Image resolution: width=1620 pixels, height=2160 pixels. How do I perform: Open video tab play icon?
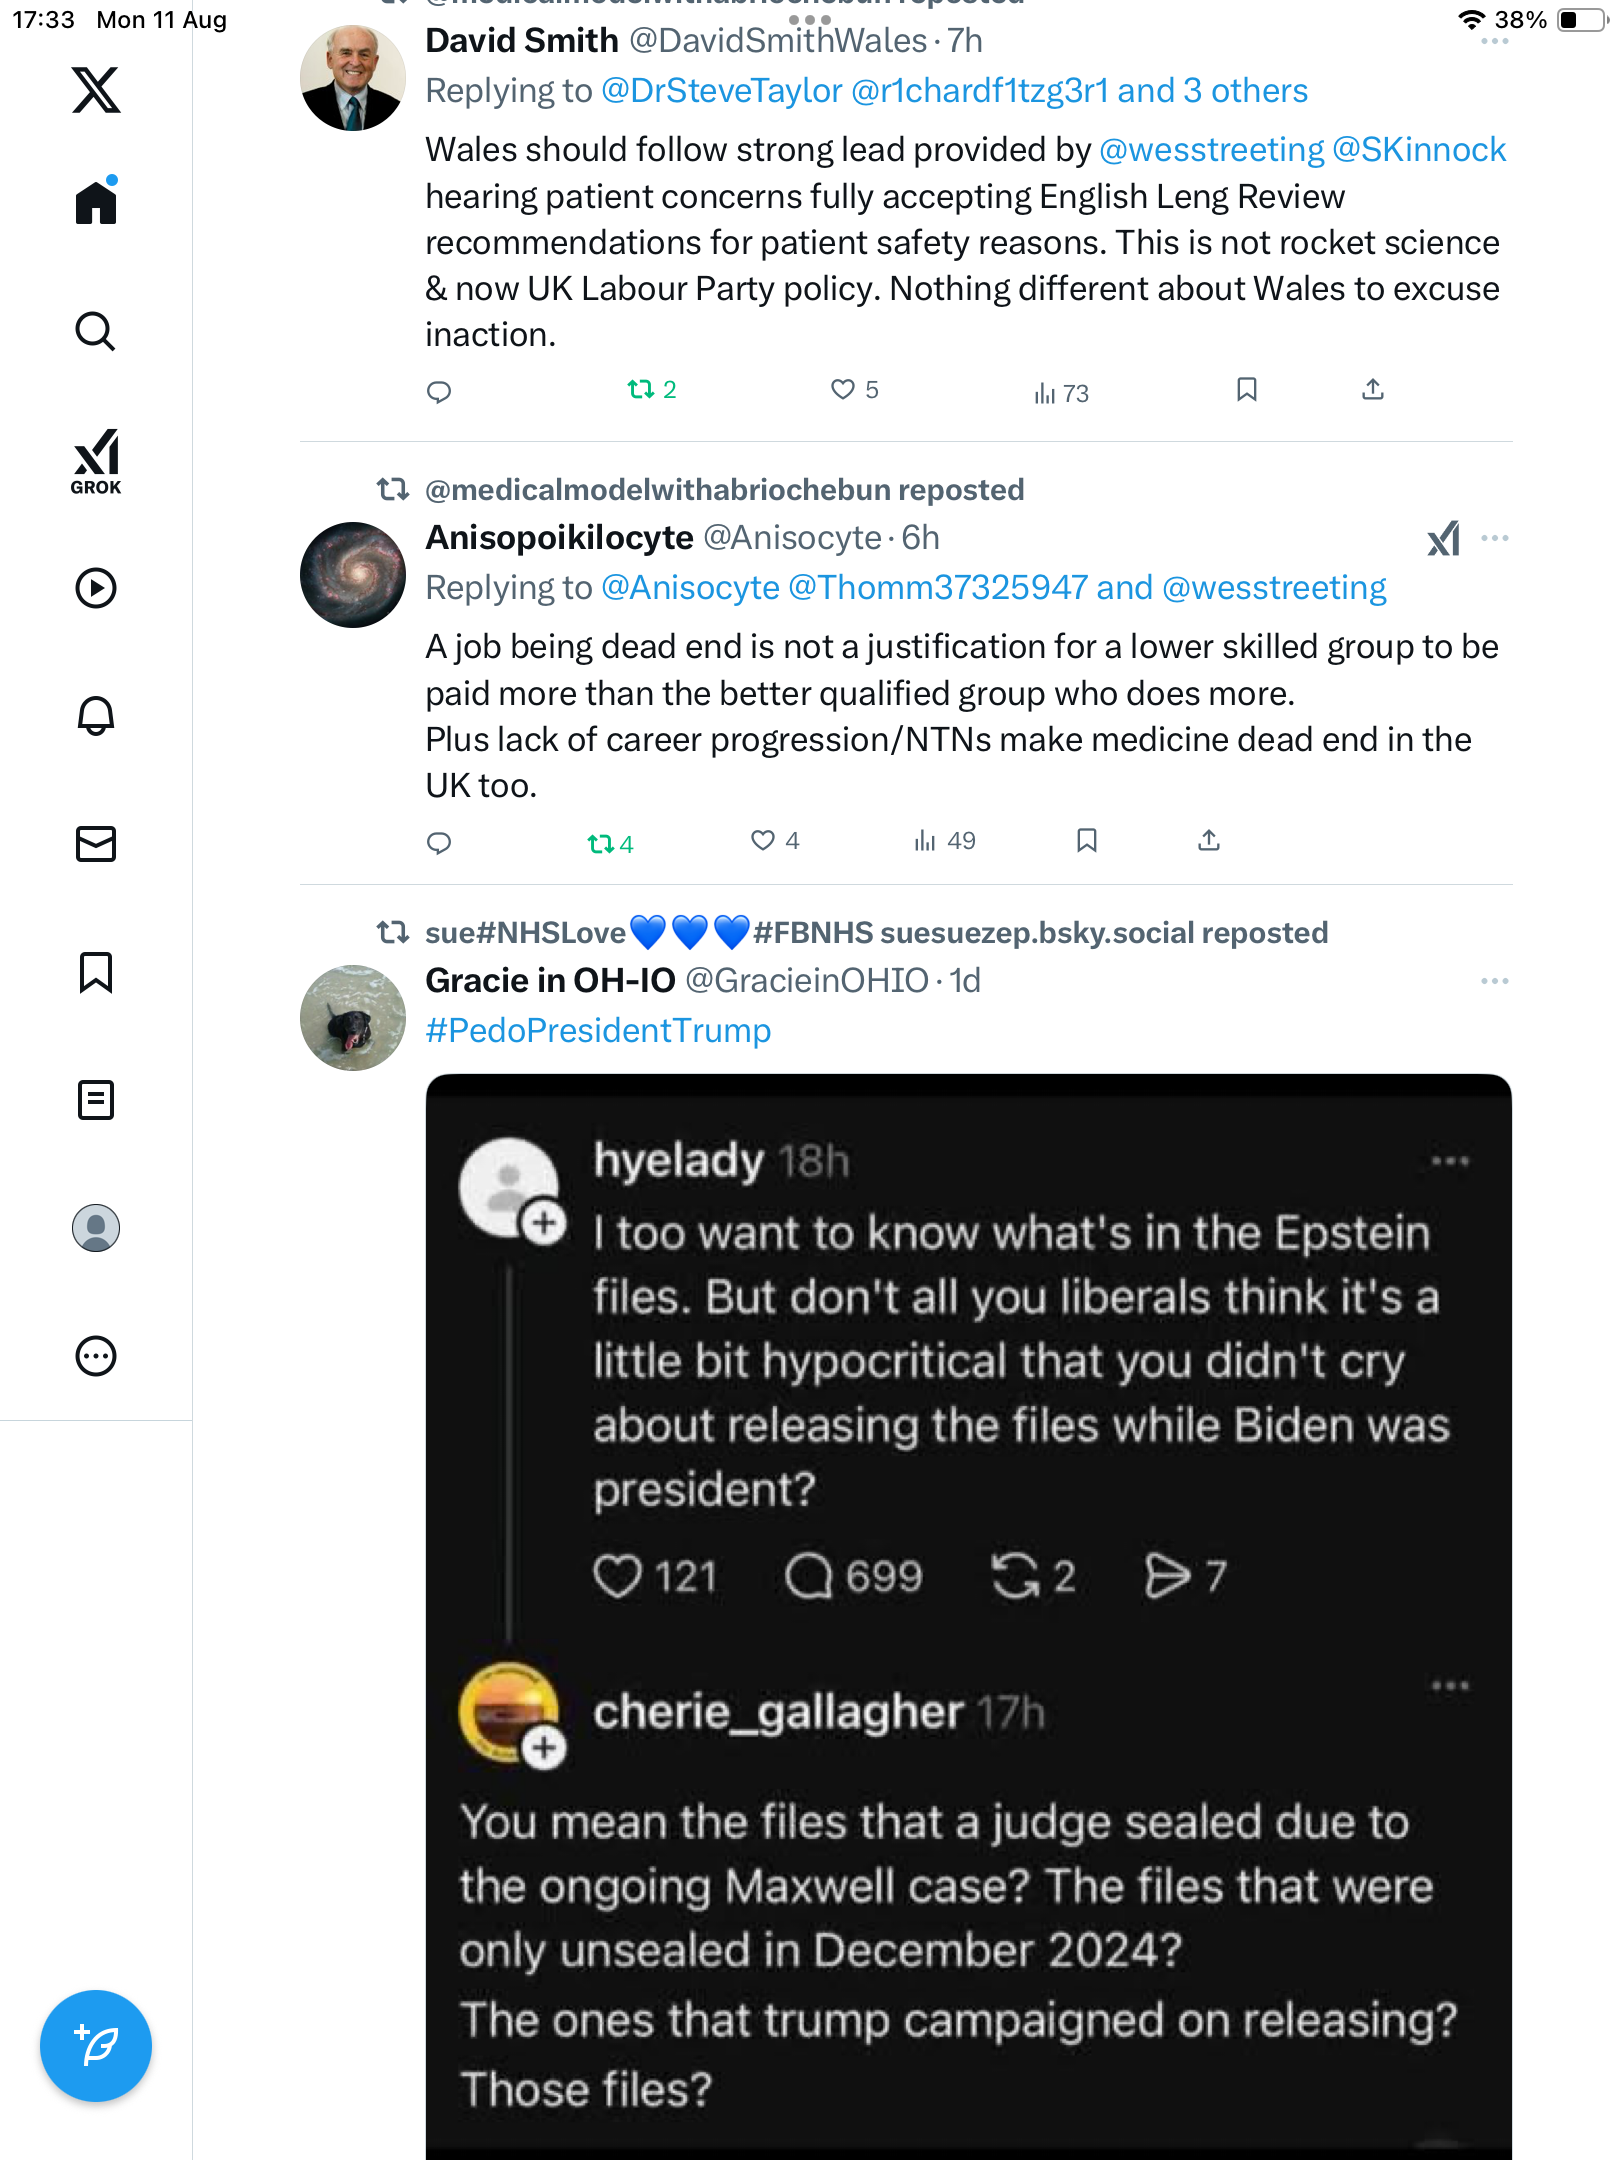click(96, 587)
